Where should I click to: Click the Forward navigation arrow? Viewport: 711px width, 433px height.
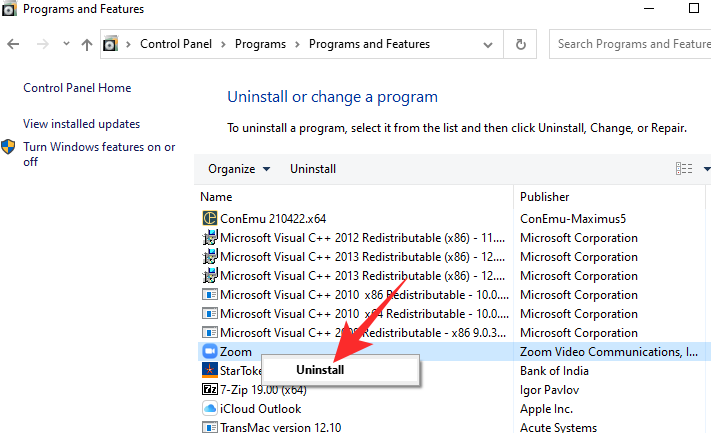[x=42, y=44]
